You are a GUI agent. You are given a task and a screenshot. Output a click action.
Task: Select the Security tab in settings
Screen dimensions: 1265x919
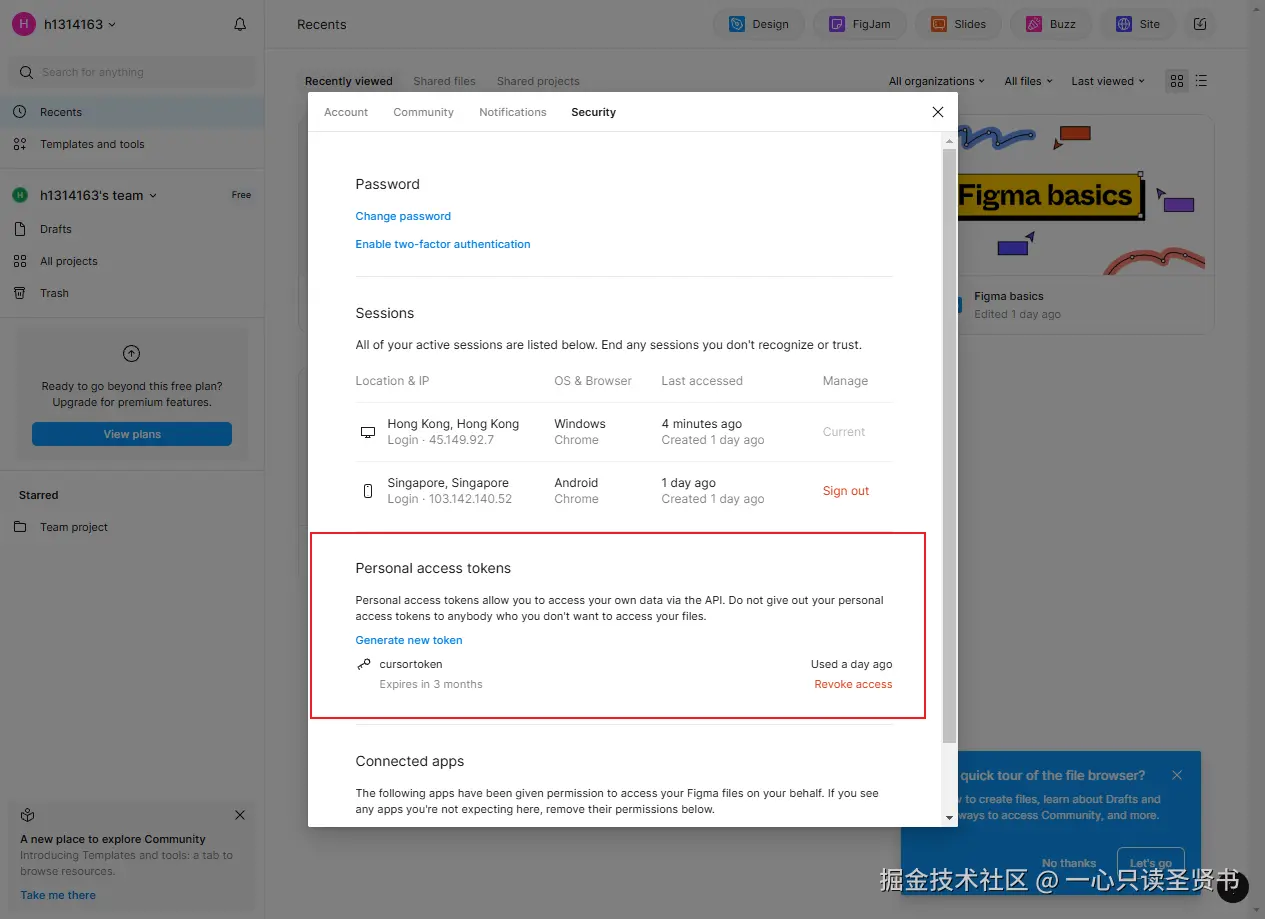(x=593, y=112)
